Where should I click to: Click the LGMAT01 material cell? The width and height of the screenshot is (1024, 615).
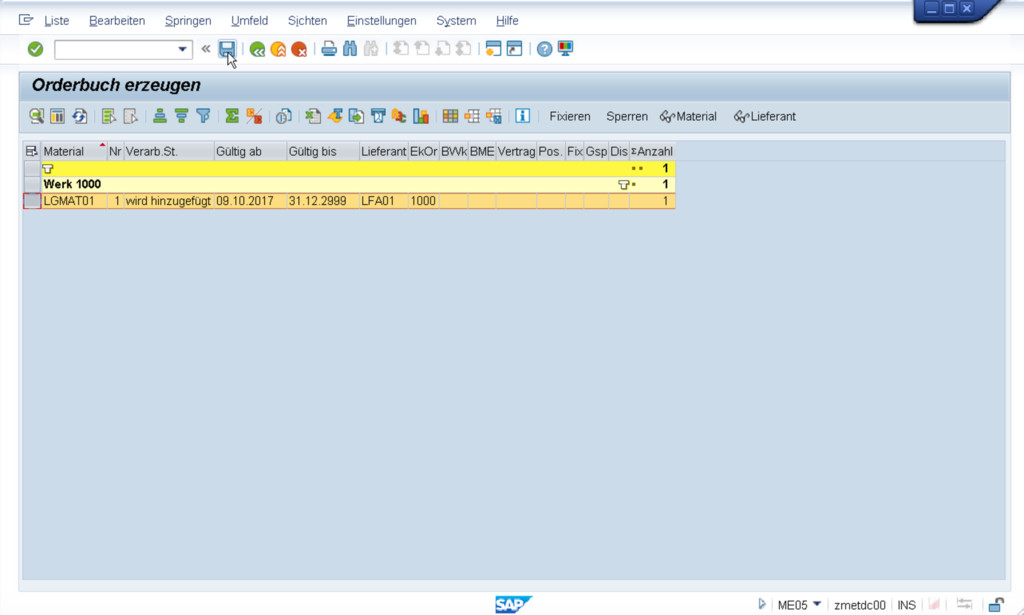click(x=74, y=201)
